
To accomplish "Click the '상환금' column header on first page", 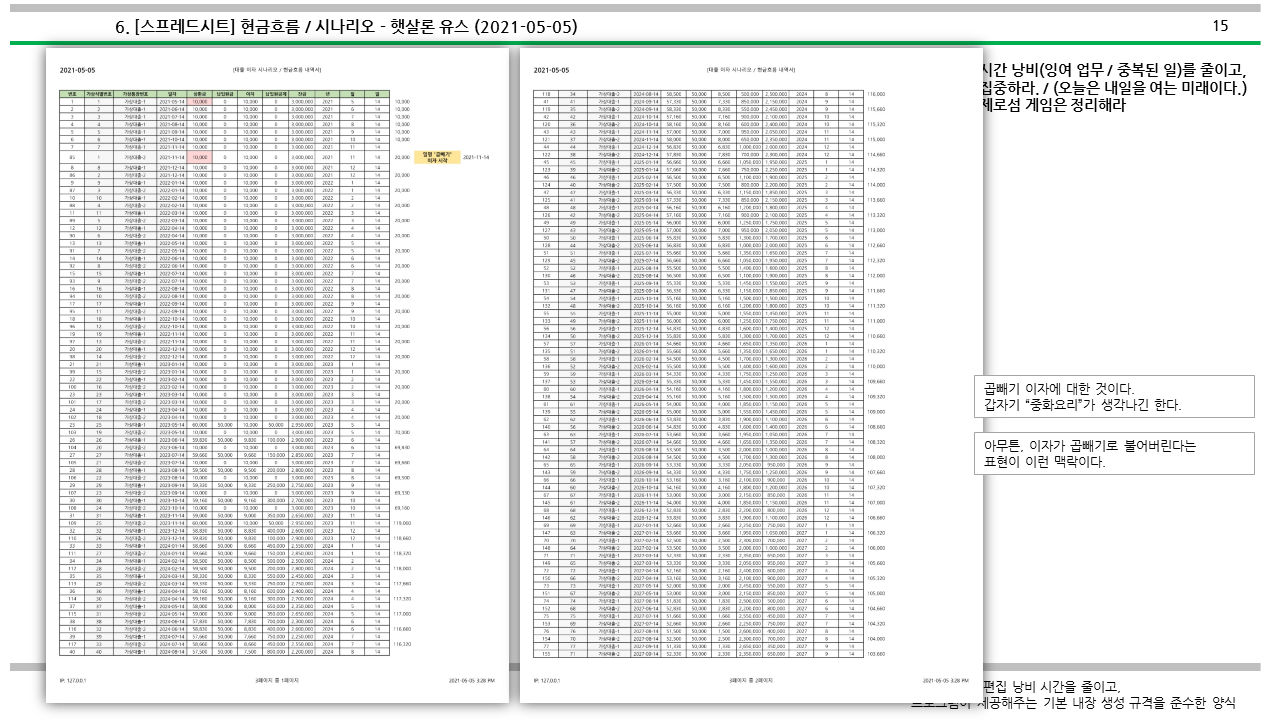I will [200, 94].
